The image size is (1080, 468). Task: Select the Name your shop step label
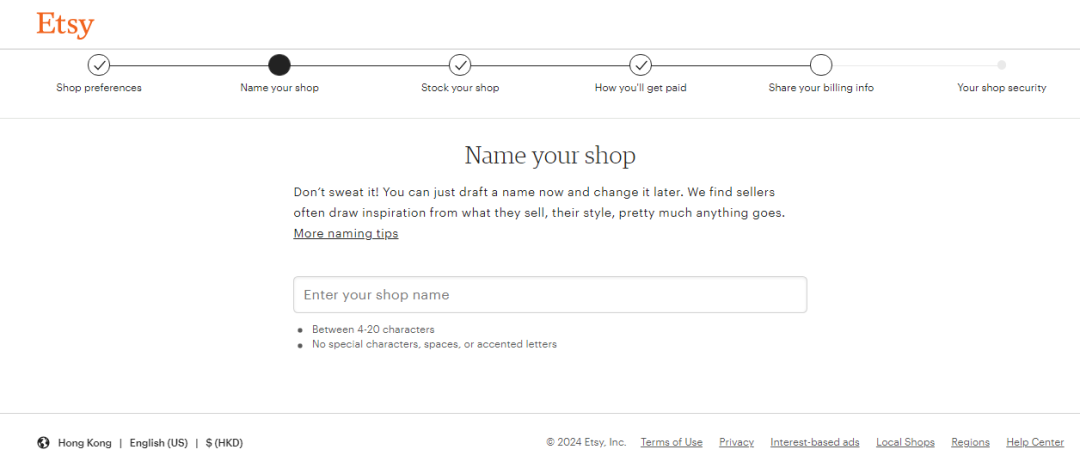pos(280,88)
